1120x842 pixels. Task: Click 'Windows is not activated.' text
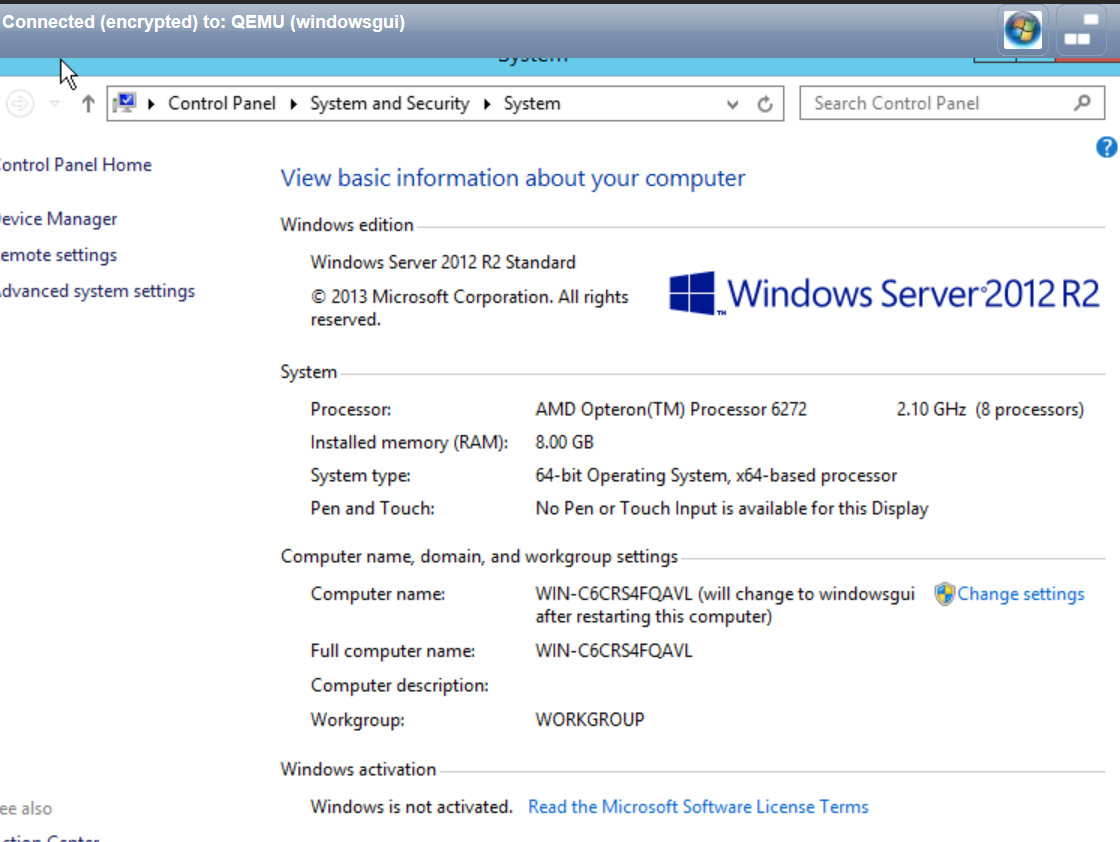pos(411,807)
